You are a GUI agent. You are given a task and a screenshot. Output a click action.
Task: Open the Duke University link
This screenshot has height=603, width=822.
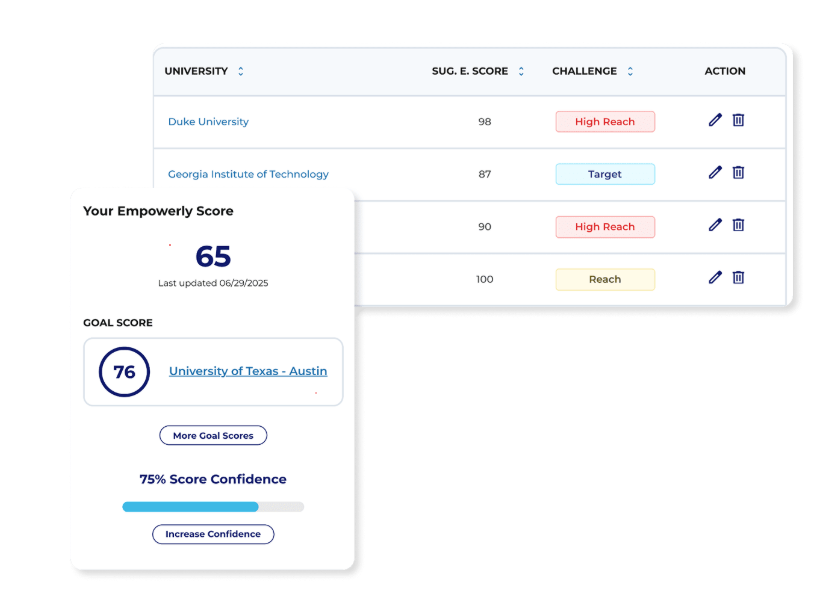click(208, 121)
